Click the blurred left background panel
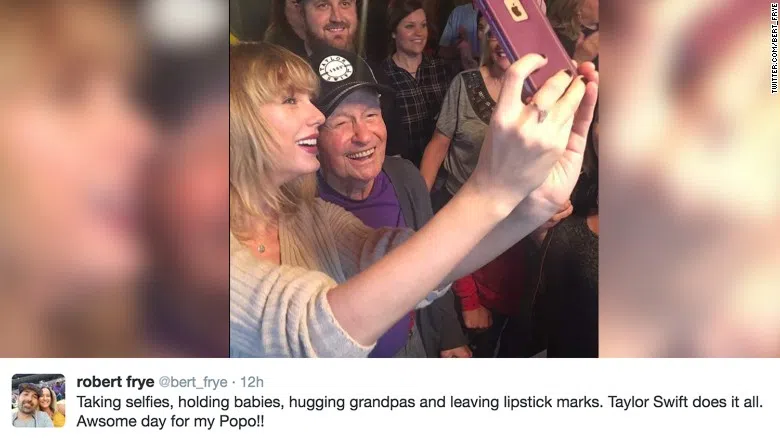780x438 pixels. pyautogui.click(x=114, y=179)
